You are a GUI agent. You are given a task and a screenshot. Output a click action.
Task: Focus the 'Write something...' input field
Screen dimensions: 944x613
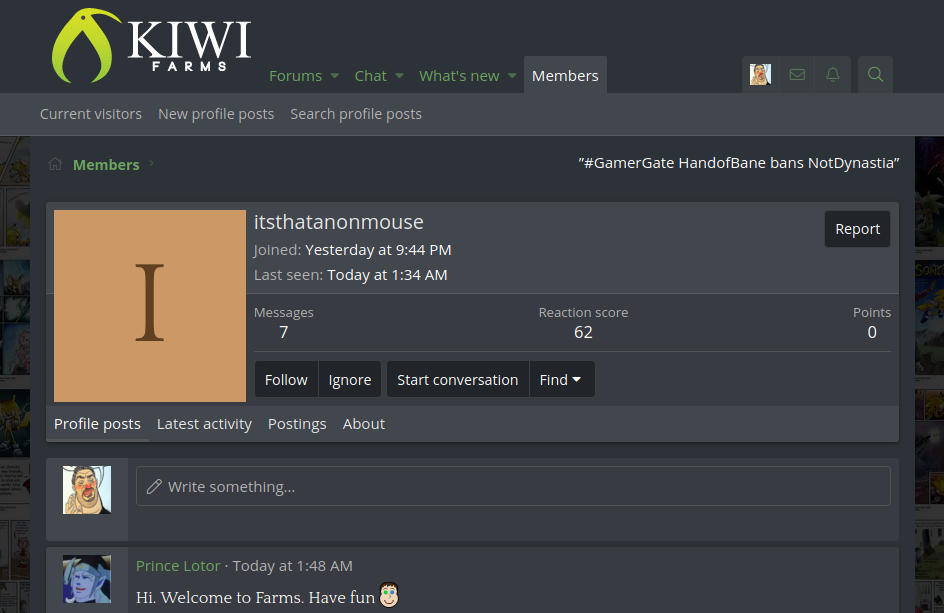pos(513,486)
